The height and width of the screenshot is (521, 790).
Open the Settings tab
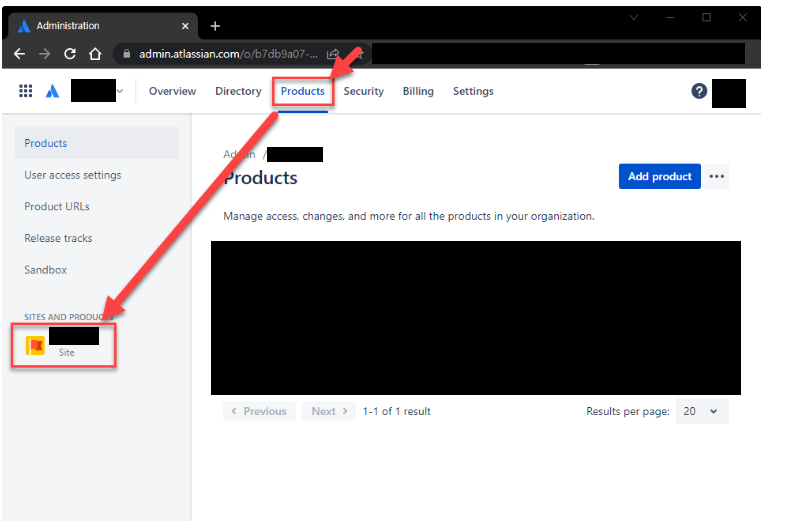click(x=473, y=91)
